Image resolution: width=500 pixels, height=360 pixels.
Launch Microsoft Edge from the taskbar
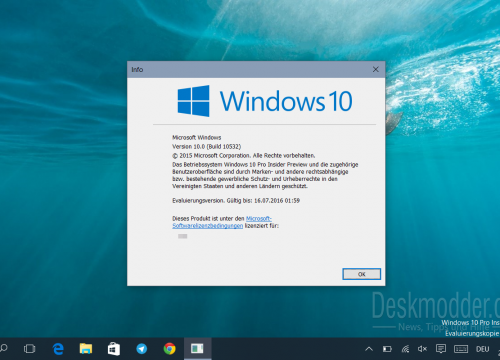(58, 349)
